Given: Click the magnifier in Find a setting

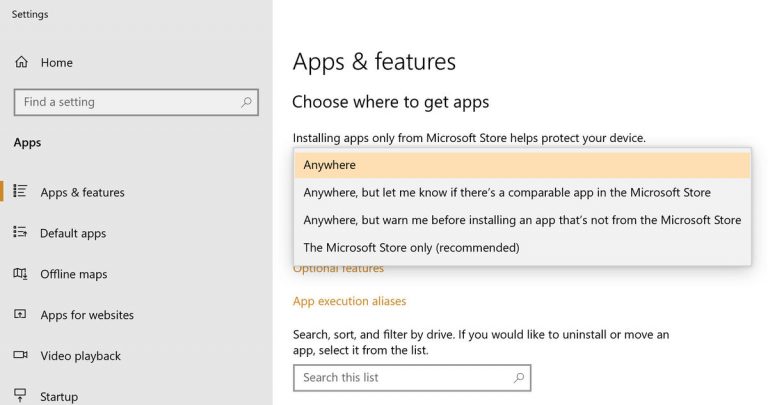Looking at the screenshot, I should pos(246,102).
